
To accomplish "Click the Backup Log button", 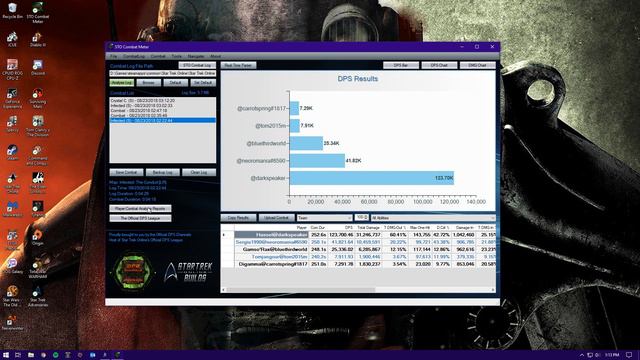I will click(162, 172).
